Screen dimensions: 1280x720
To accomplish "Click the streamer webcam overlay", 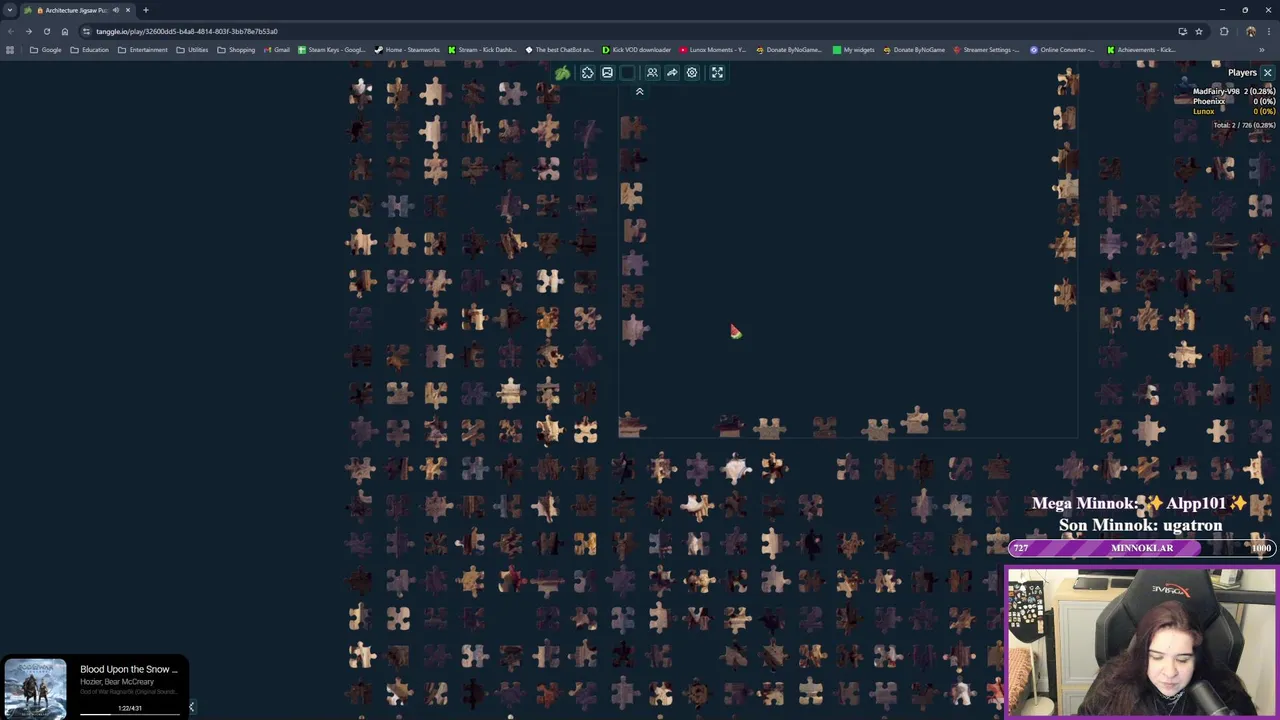I will [x=1141, y=643].
